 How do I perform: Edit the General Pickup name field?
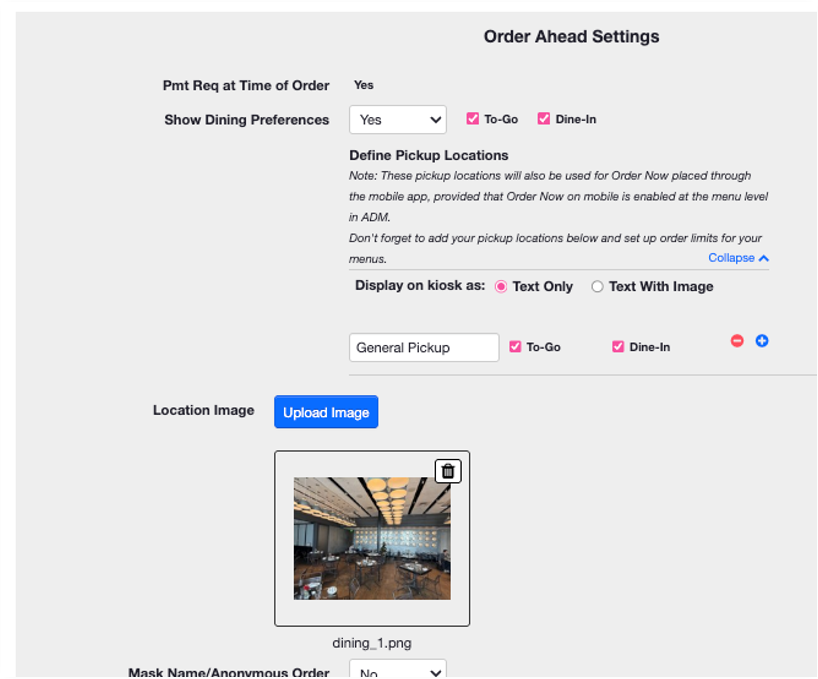[x=424, y=347]
